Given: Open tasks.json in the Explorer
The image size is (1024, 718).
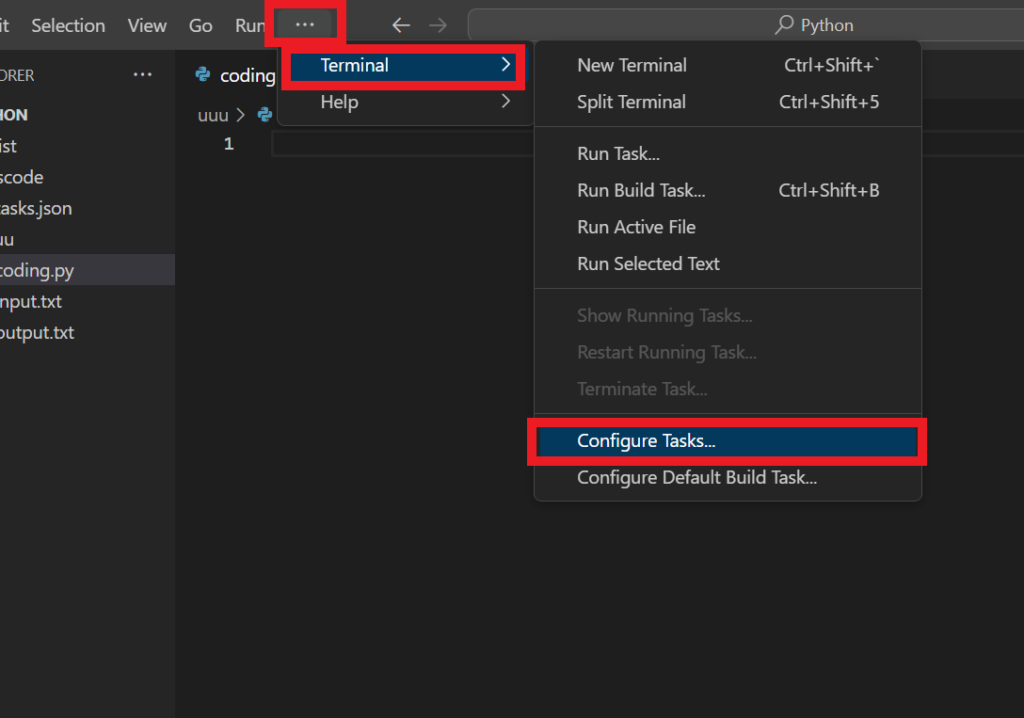Looking at the screenshot, I should pos(35,208).
